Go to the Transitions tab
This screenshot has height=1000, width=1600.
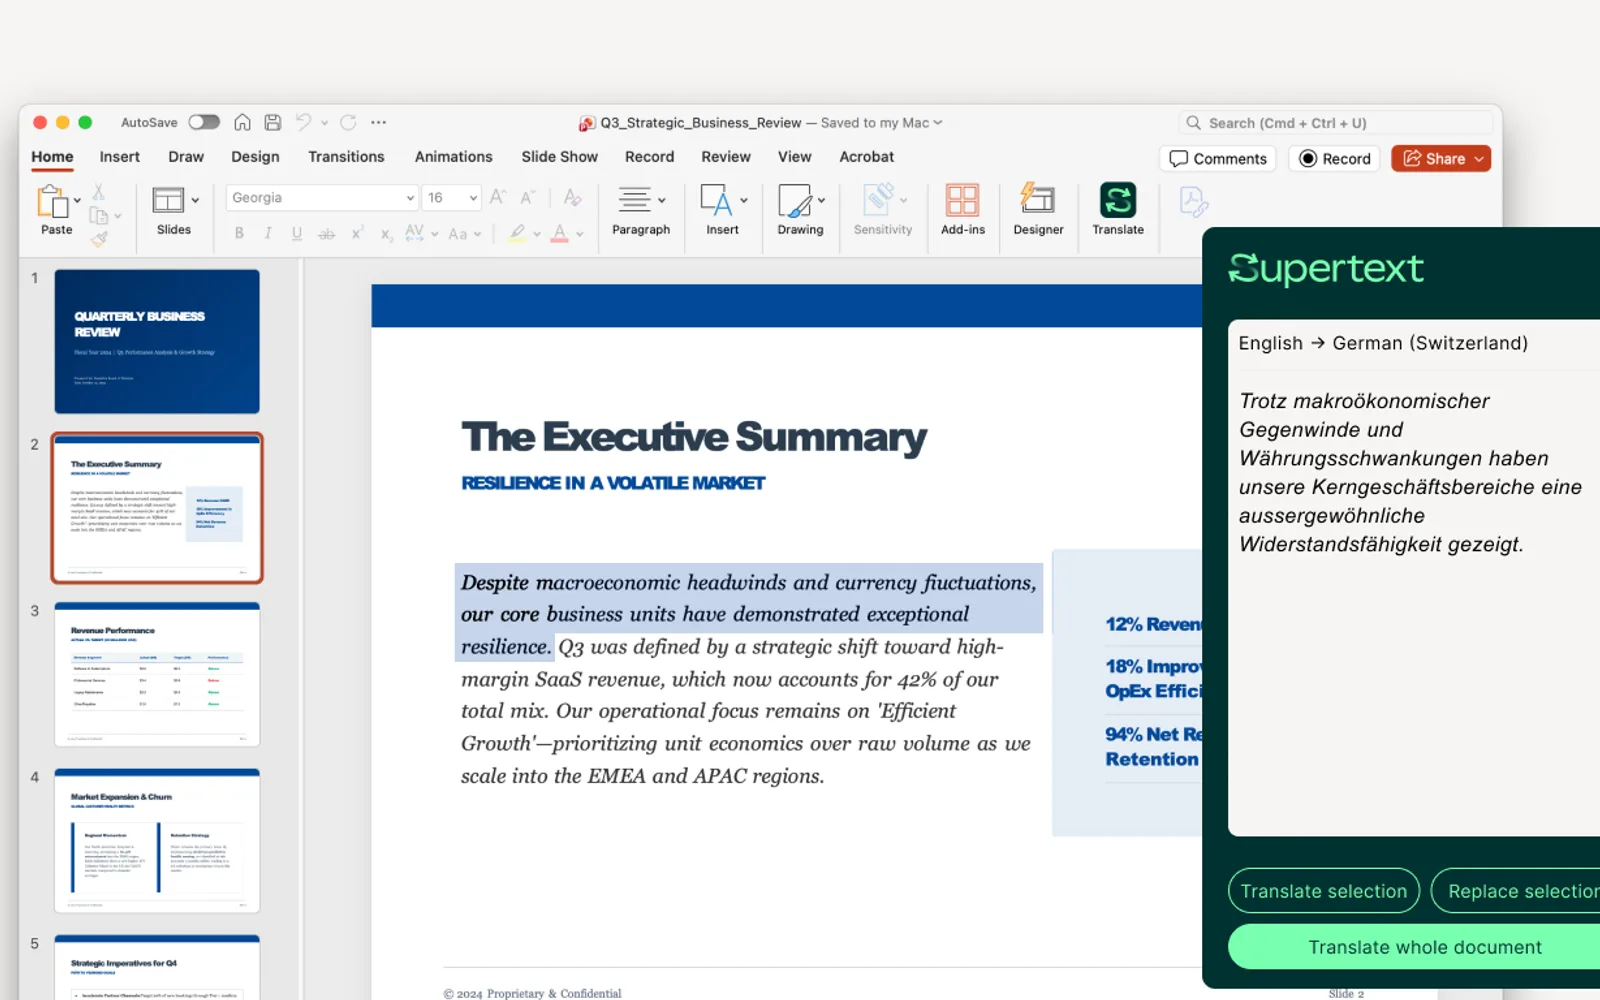click(346, 157)
